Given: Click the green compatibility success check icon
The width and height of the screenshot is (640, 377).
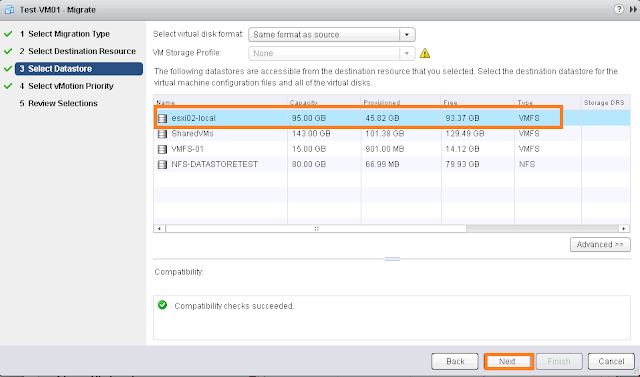Looking at the screenshot, I should (162, 305).
